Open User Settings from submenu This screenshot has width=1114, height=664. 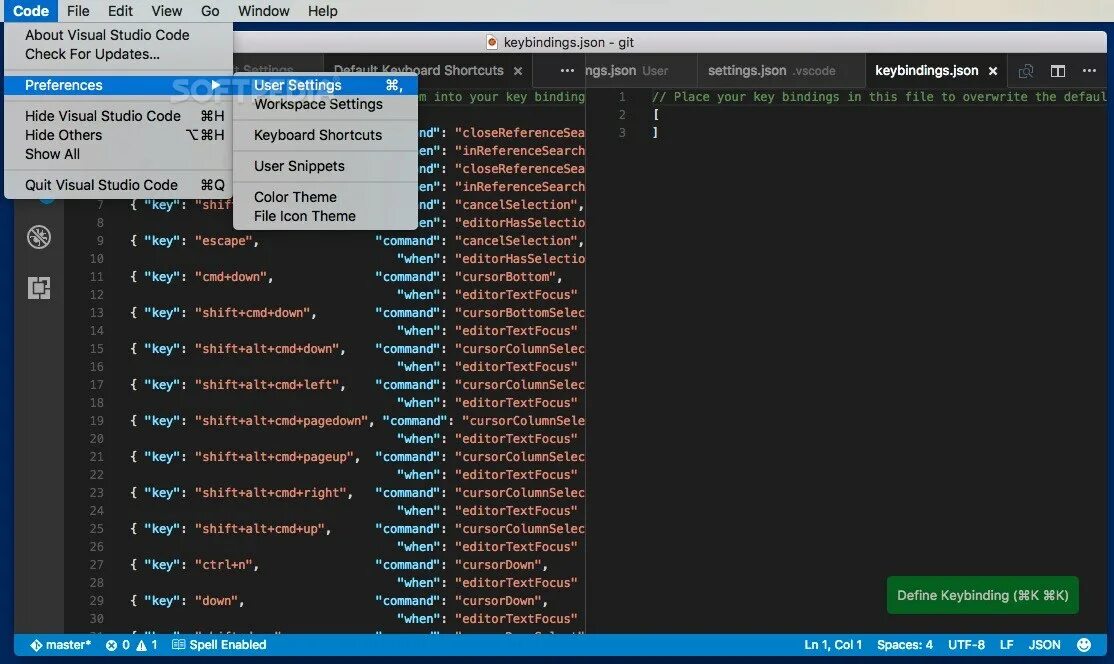(325, 85)
